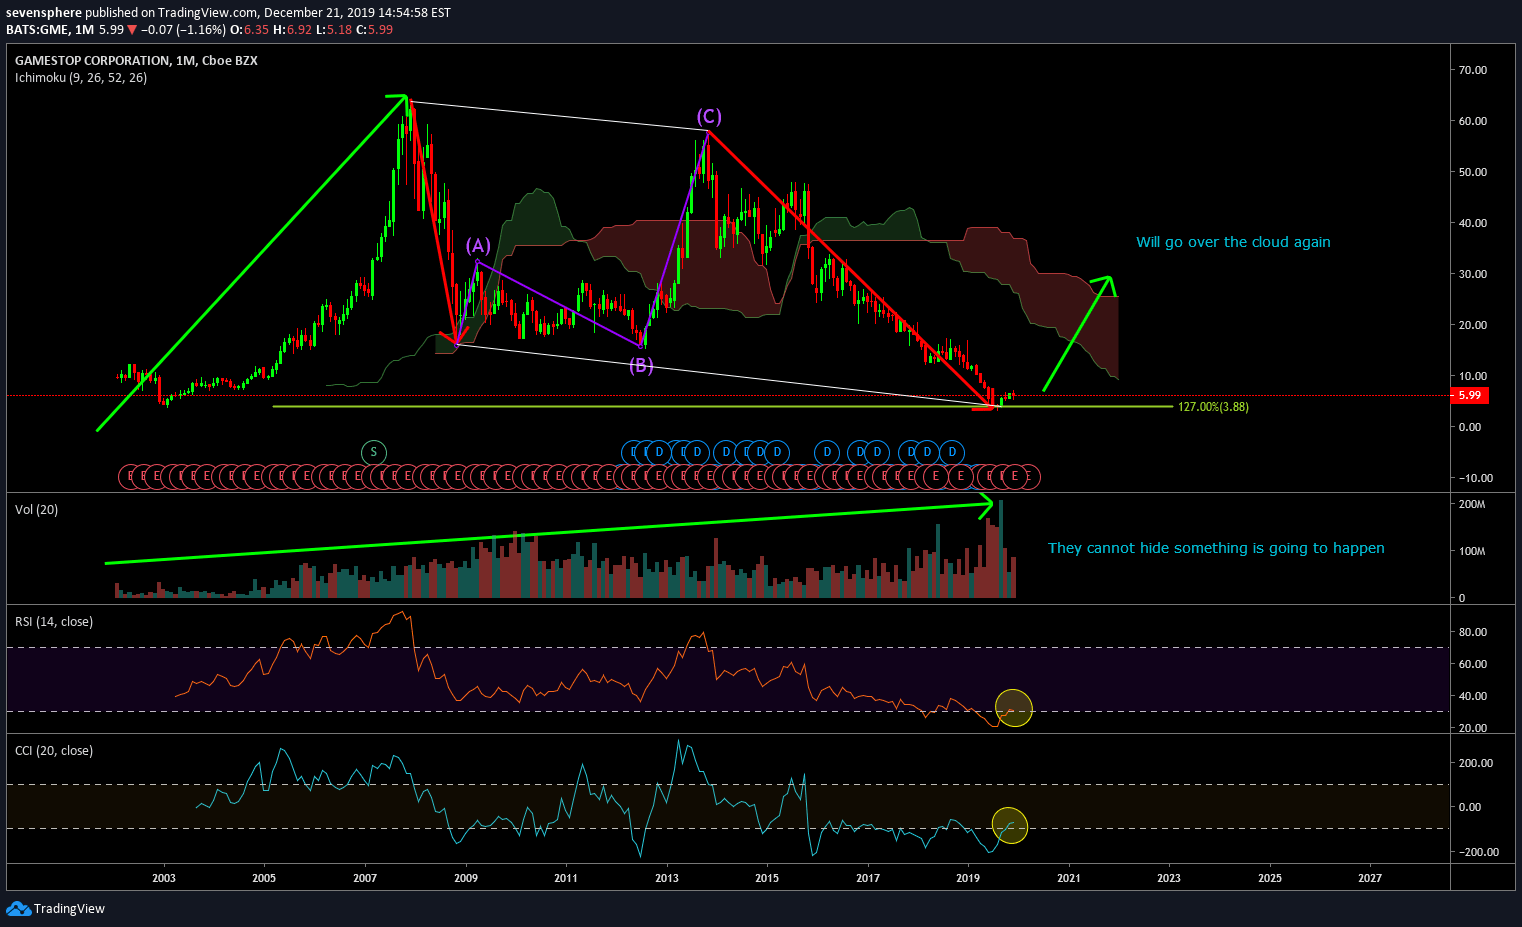Image resolution: width=1522 pixels, height=927 pixels.
Task: Click the 2015 year on time axis
Action: coord(767,879)
